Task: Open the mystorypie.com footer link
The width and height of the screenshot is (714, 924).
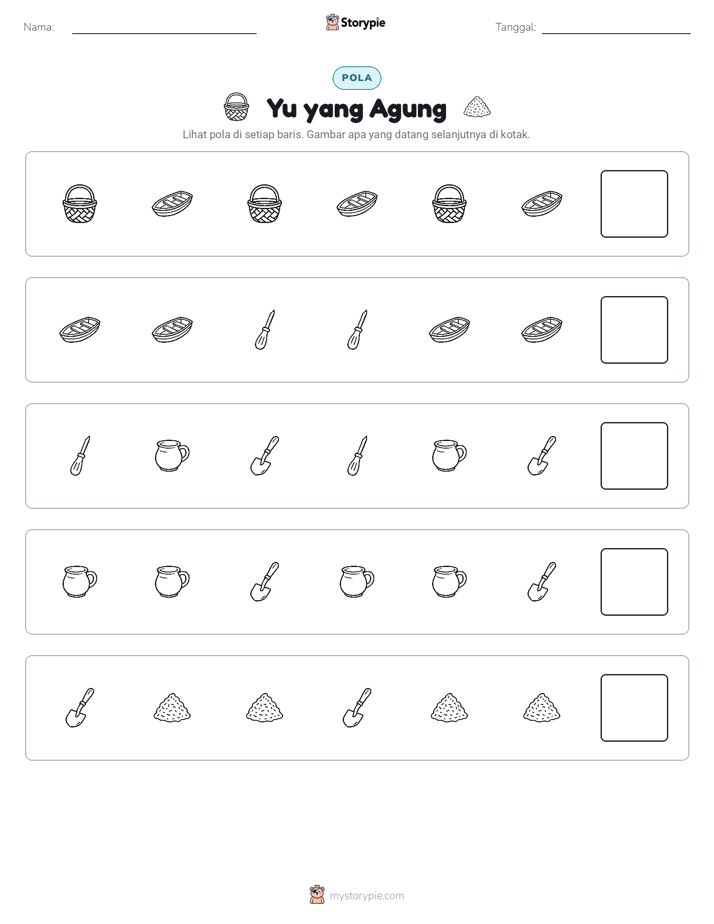Action: coord(366,896)
